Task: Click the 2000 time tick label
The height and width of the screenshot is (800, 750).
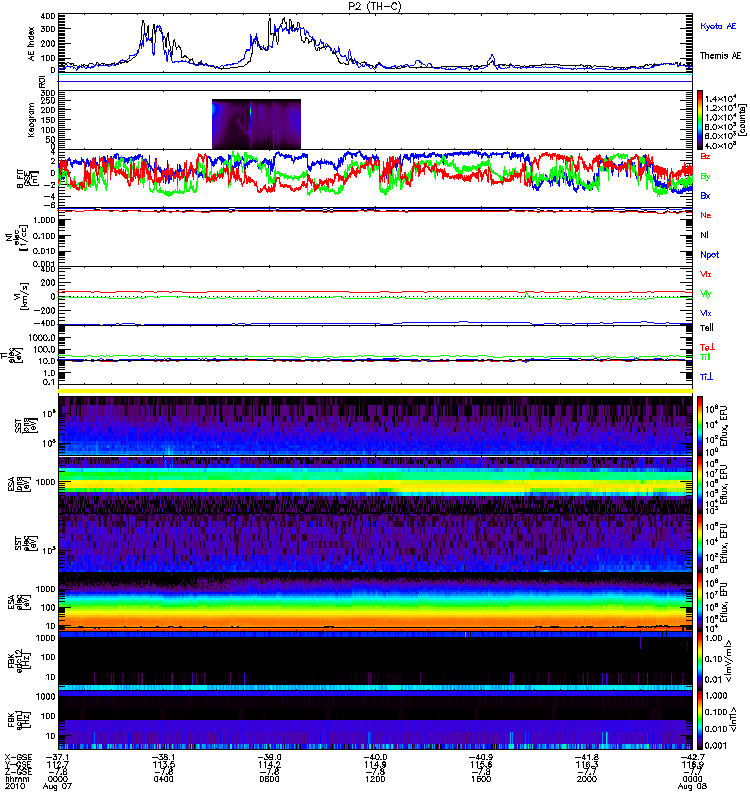Action: coord(587,779)
